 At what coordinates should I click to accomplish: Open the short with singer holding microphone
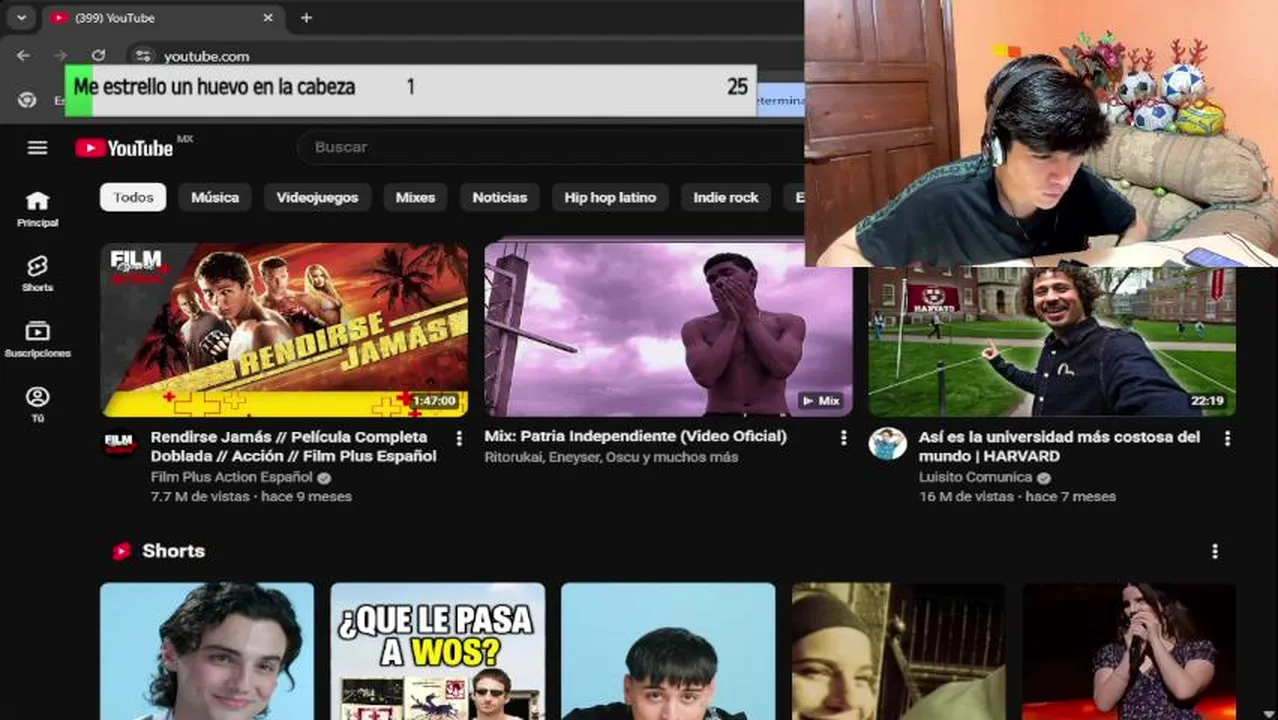(x=1129, y=651)
